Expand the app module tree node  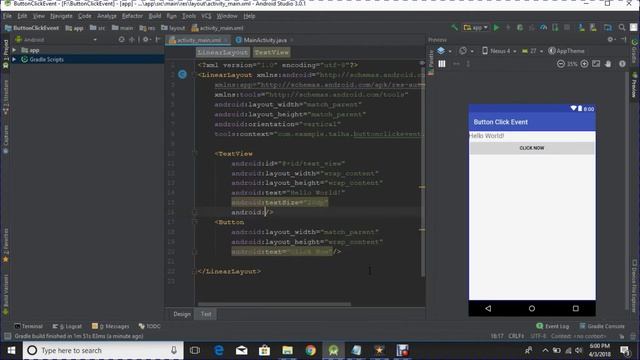tap(14, 50)
